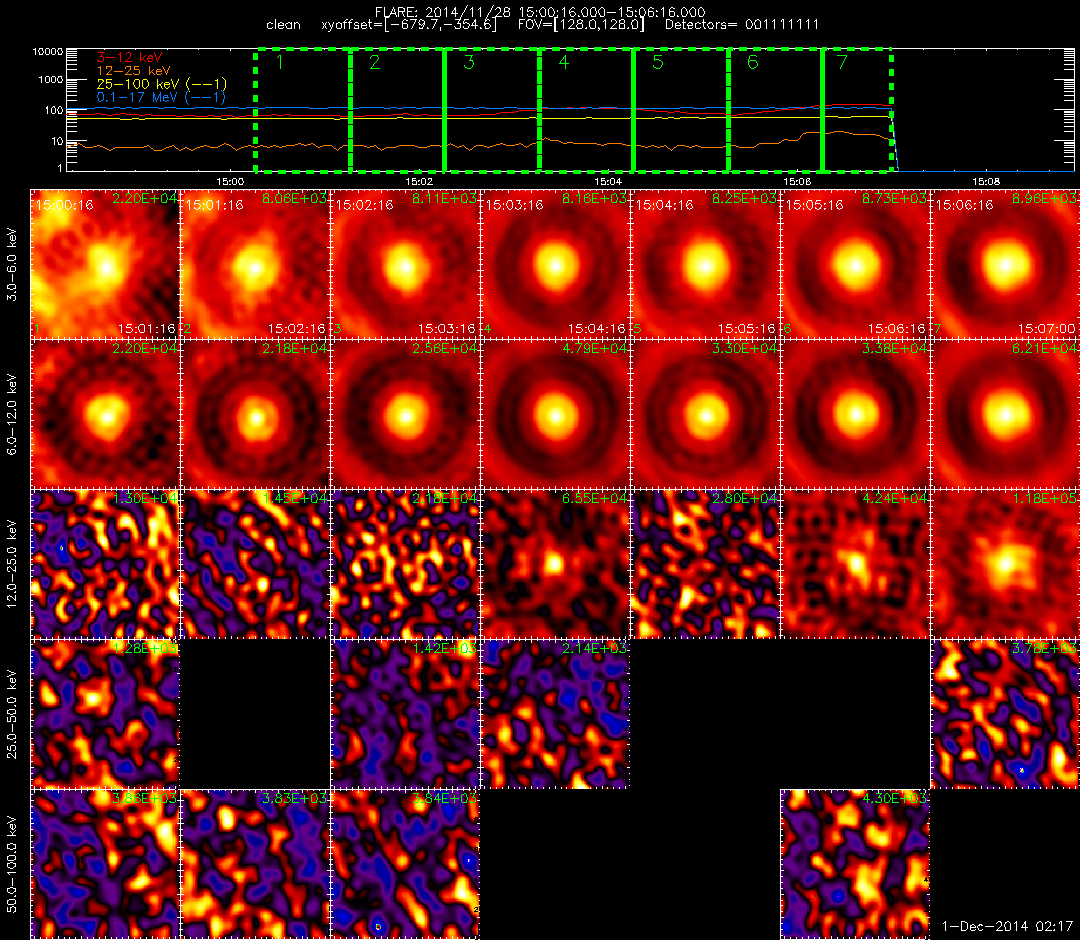Click the '1-Dec-2014 02:17' timestamp

coord(1007,926)
